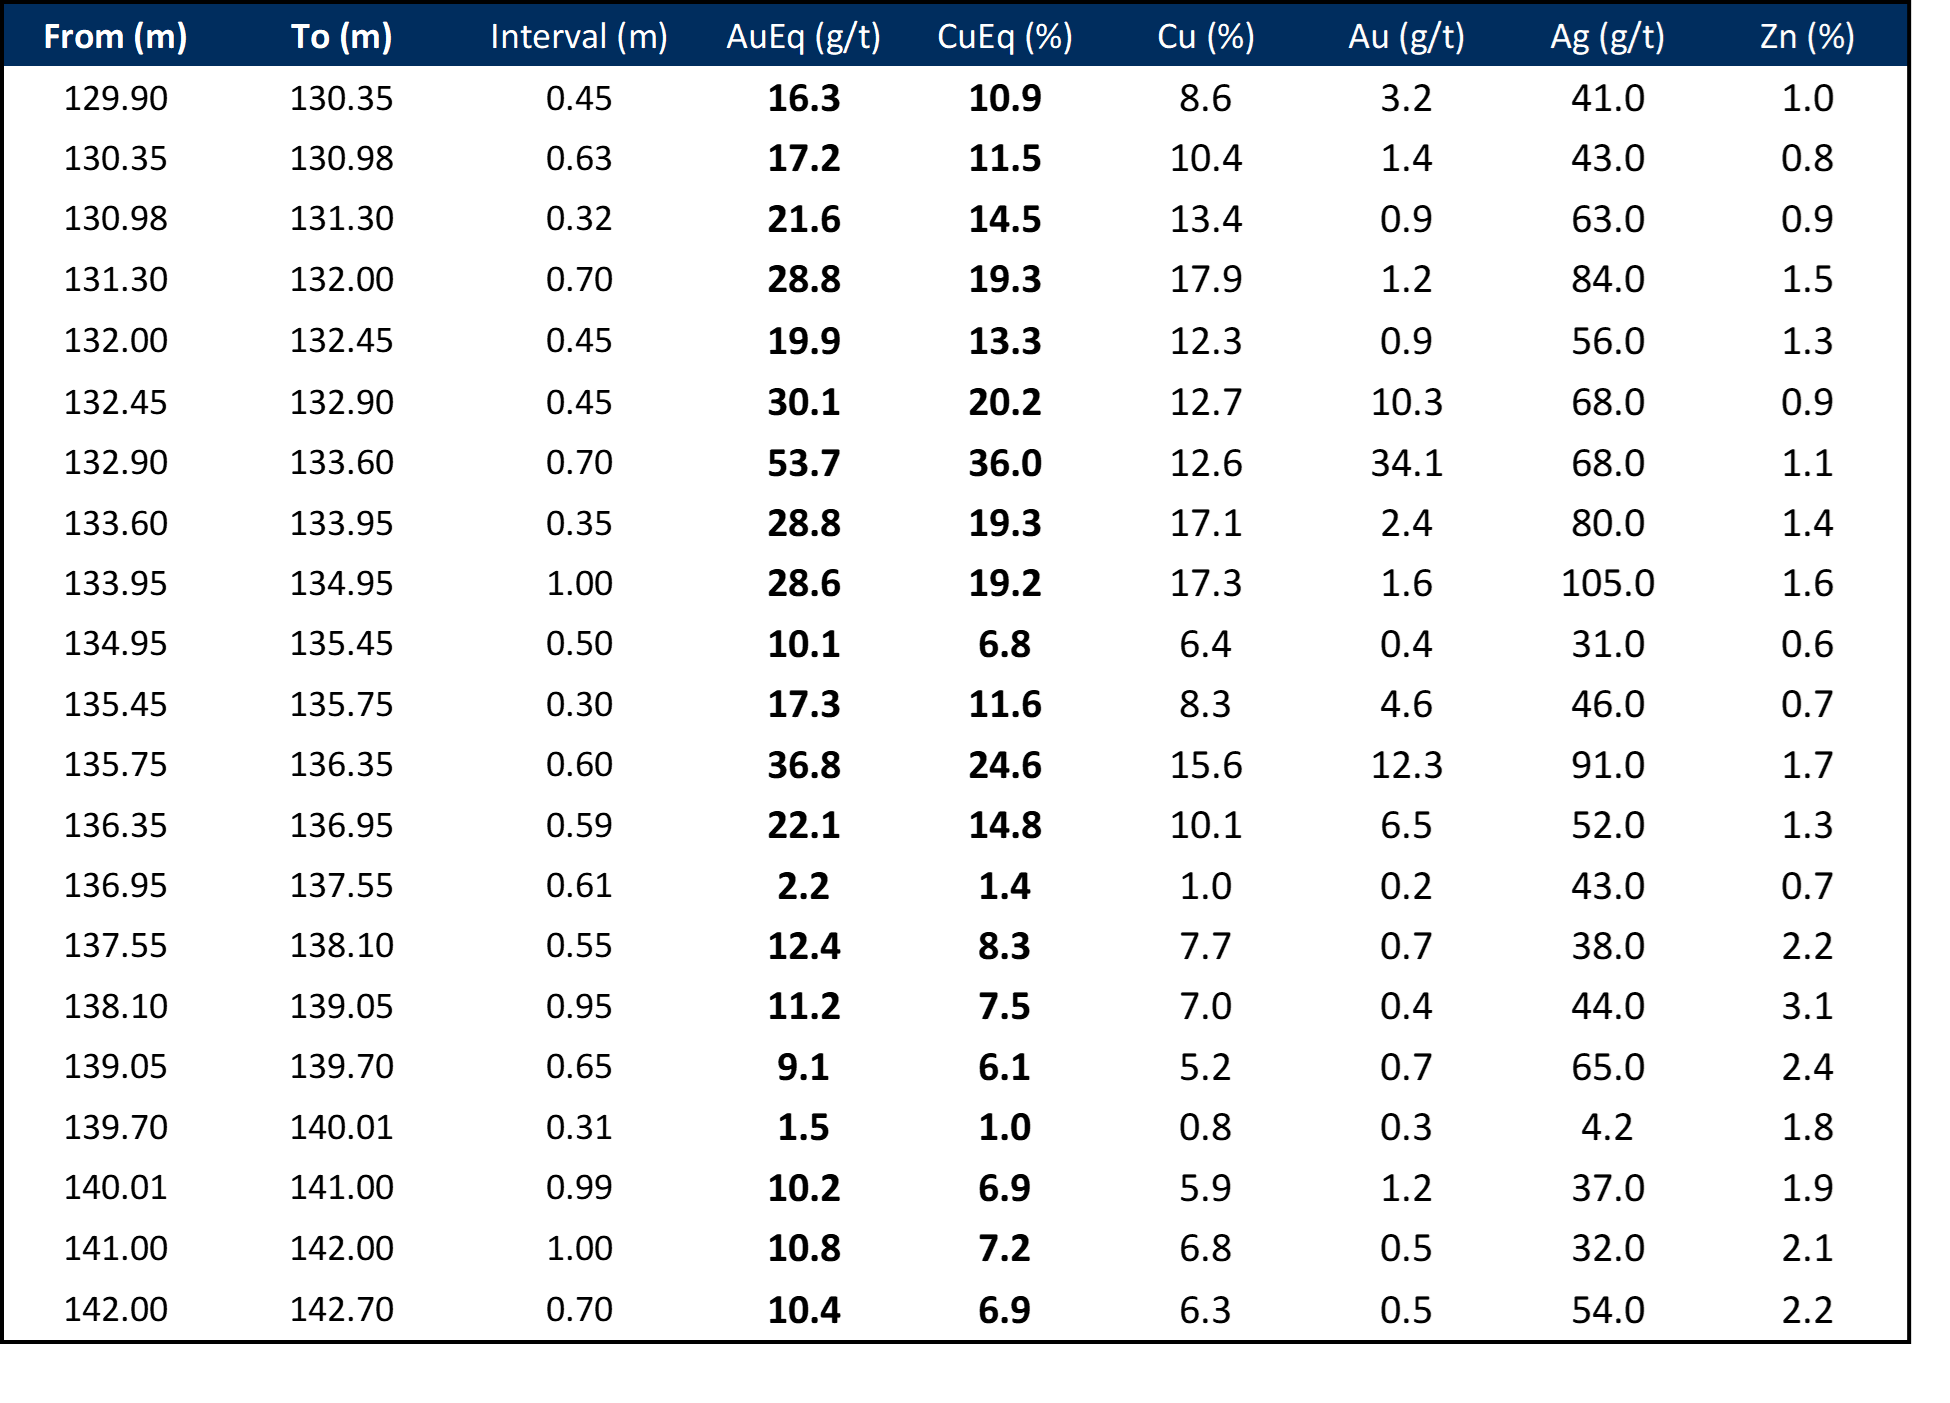This screenshot has height=1403, width=1950.
Task: Select From value 129.90
Action: tap(116, 98)
